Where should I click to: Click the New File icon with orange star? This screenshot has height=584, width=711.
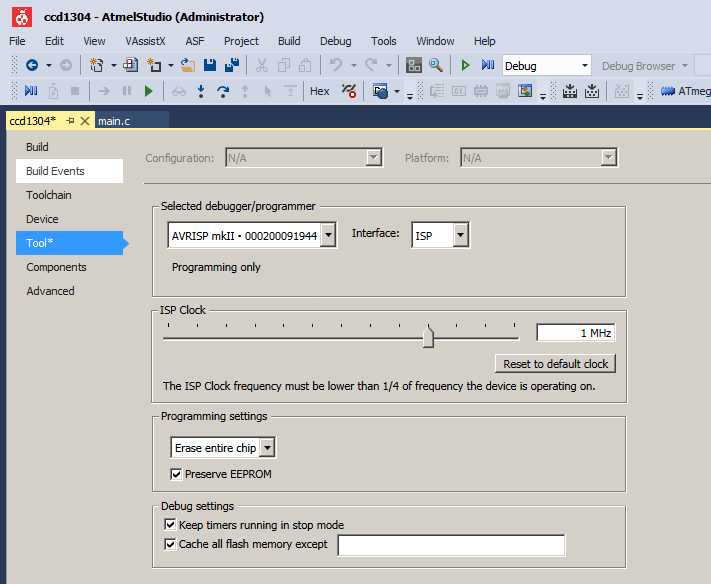154,65
